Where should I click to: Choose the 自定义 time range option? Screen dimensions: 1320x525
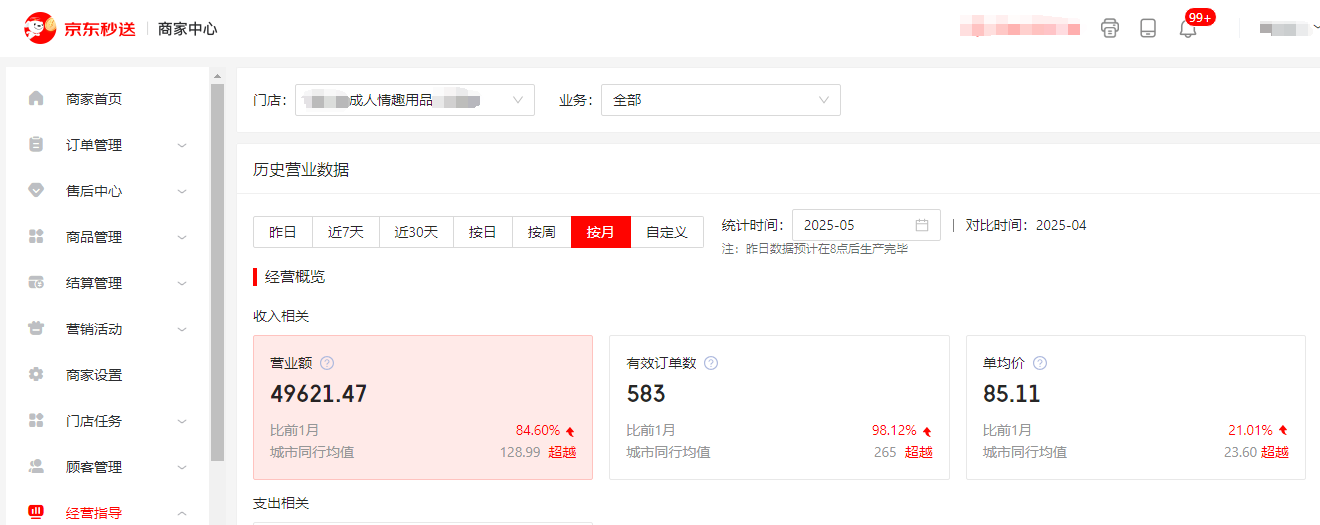click(667, 232)
